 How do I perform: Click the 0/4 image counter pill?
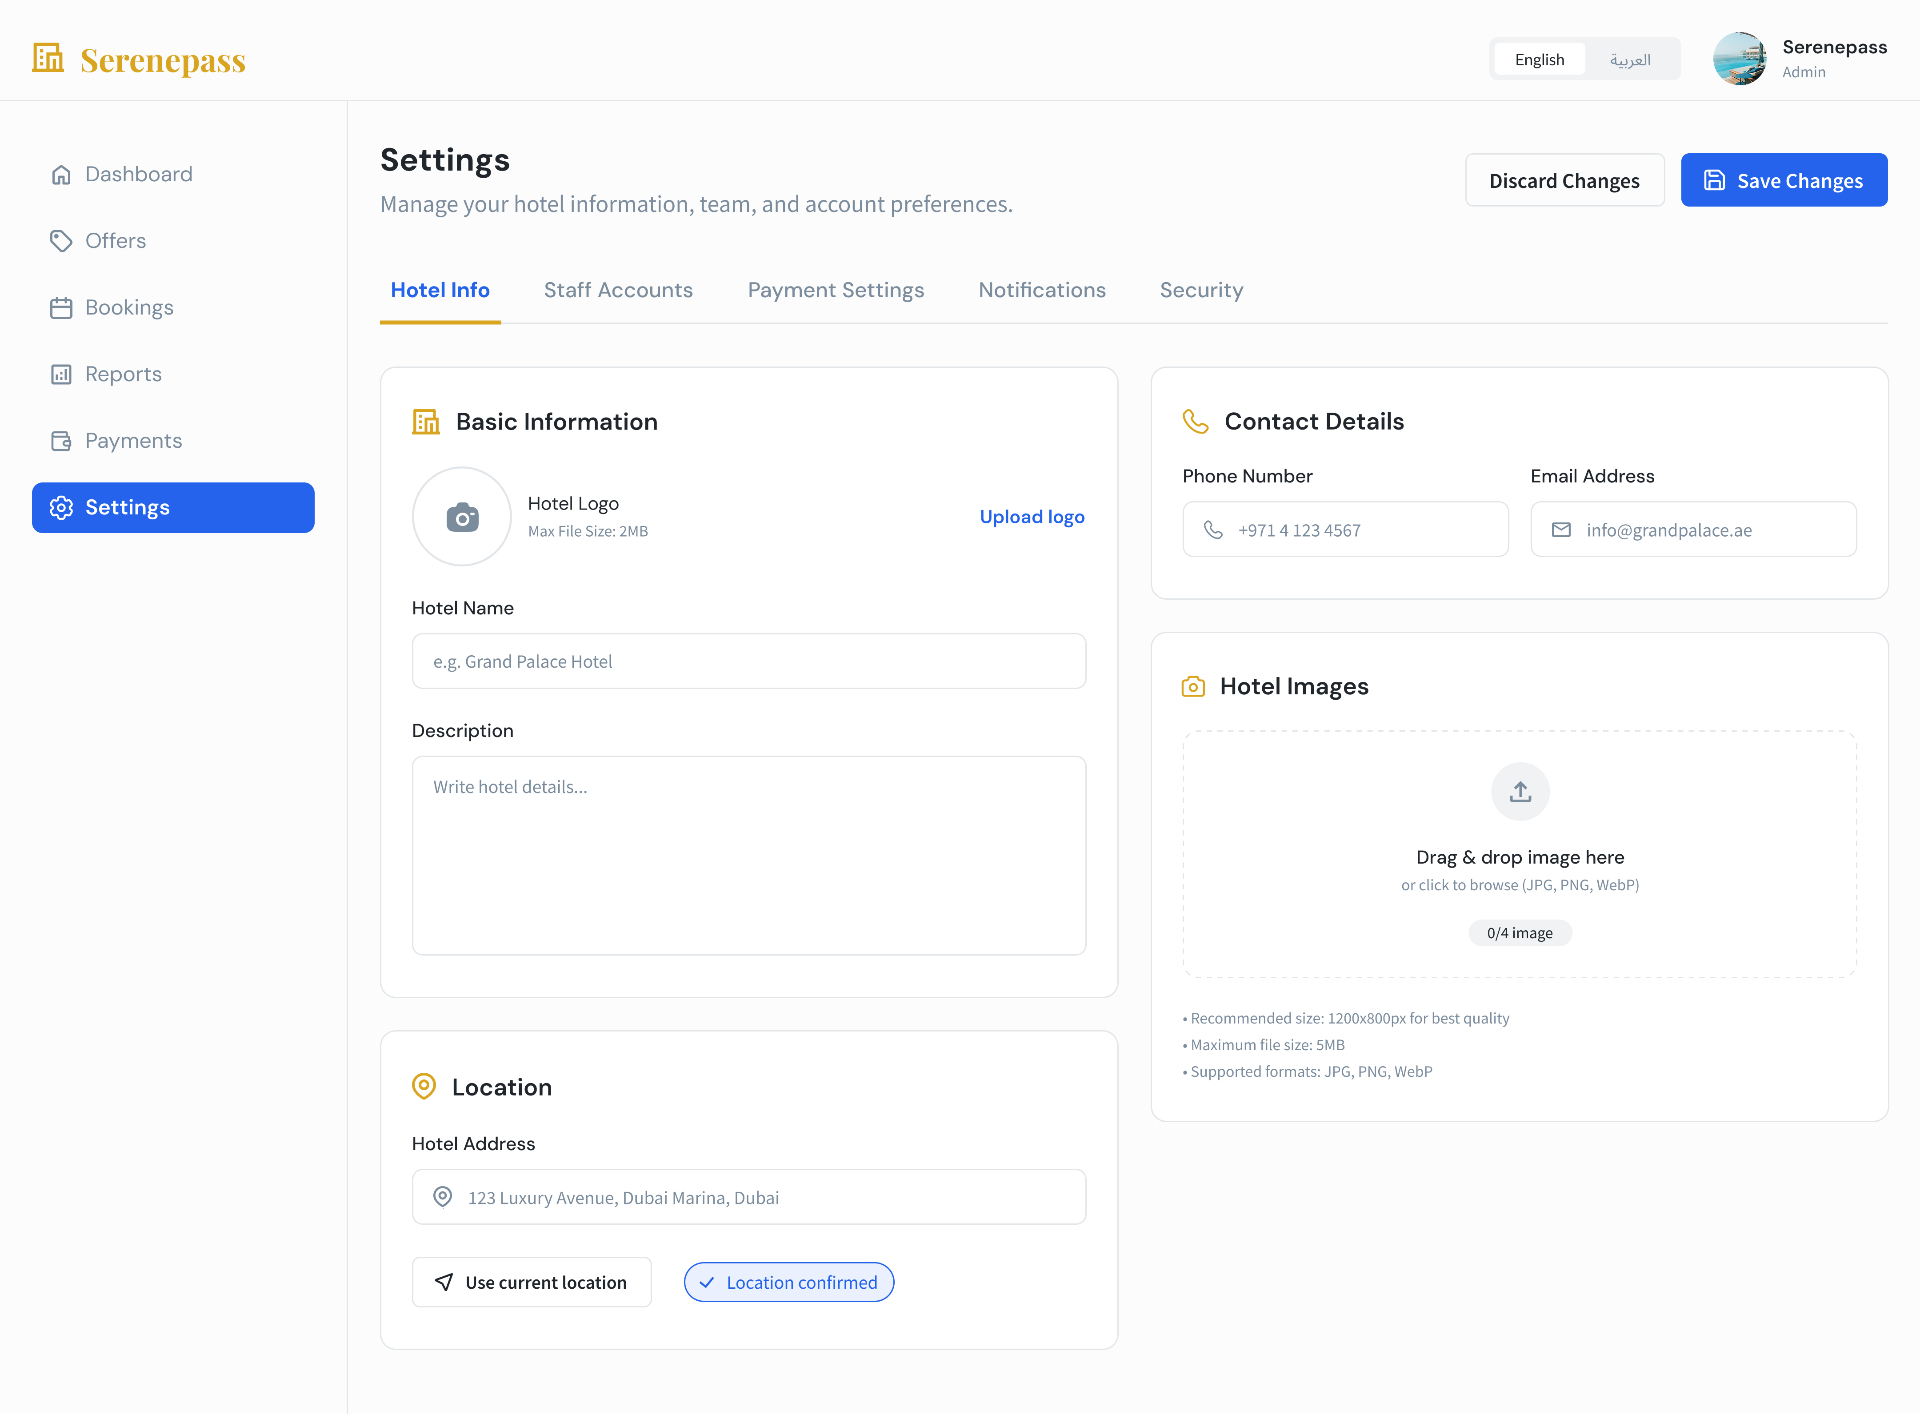[x=1520, y=933]
